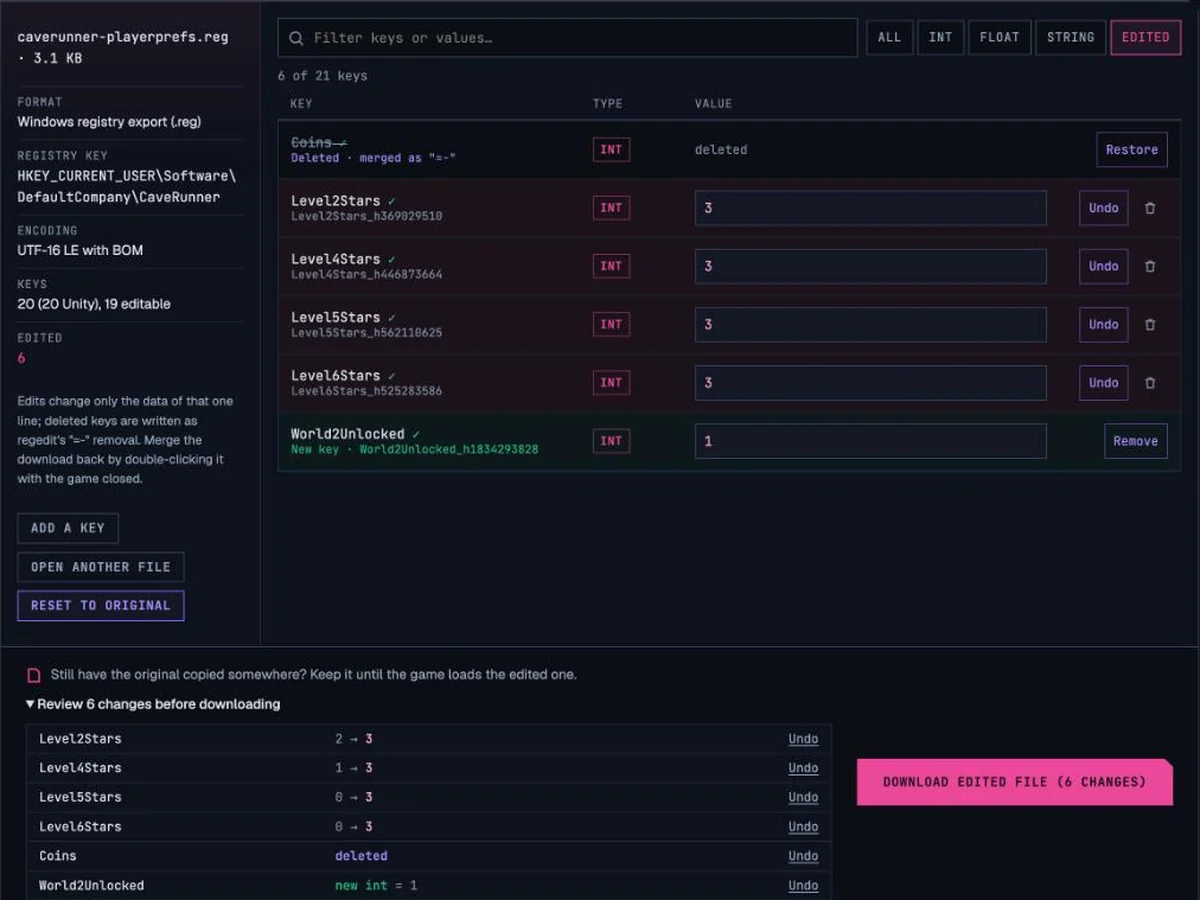Edit the Level6Stars value field
This screenshot has height=900, width=1200.
point(870,382)
